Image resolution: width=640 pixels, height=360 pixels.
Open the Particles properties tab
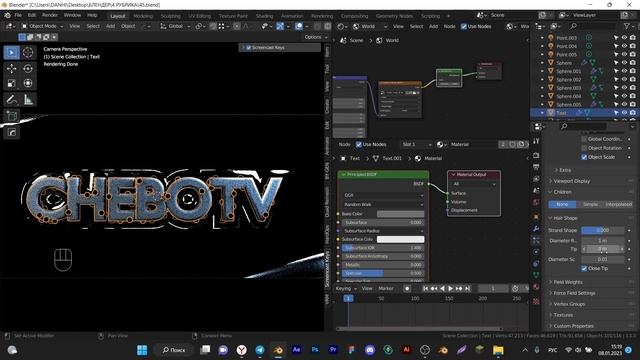point(536,240)
